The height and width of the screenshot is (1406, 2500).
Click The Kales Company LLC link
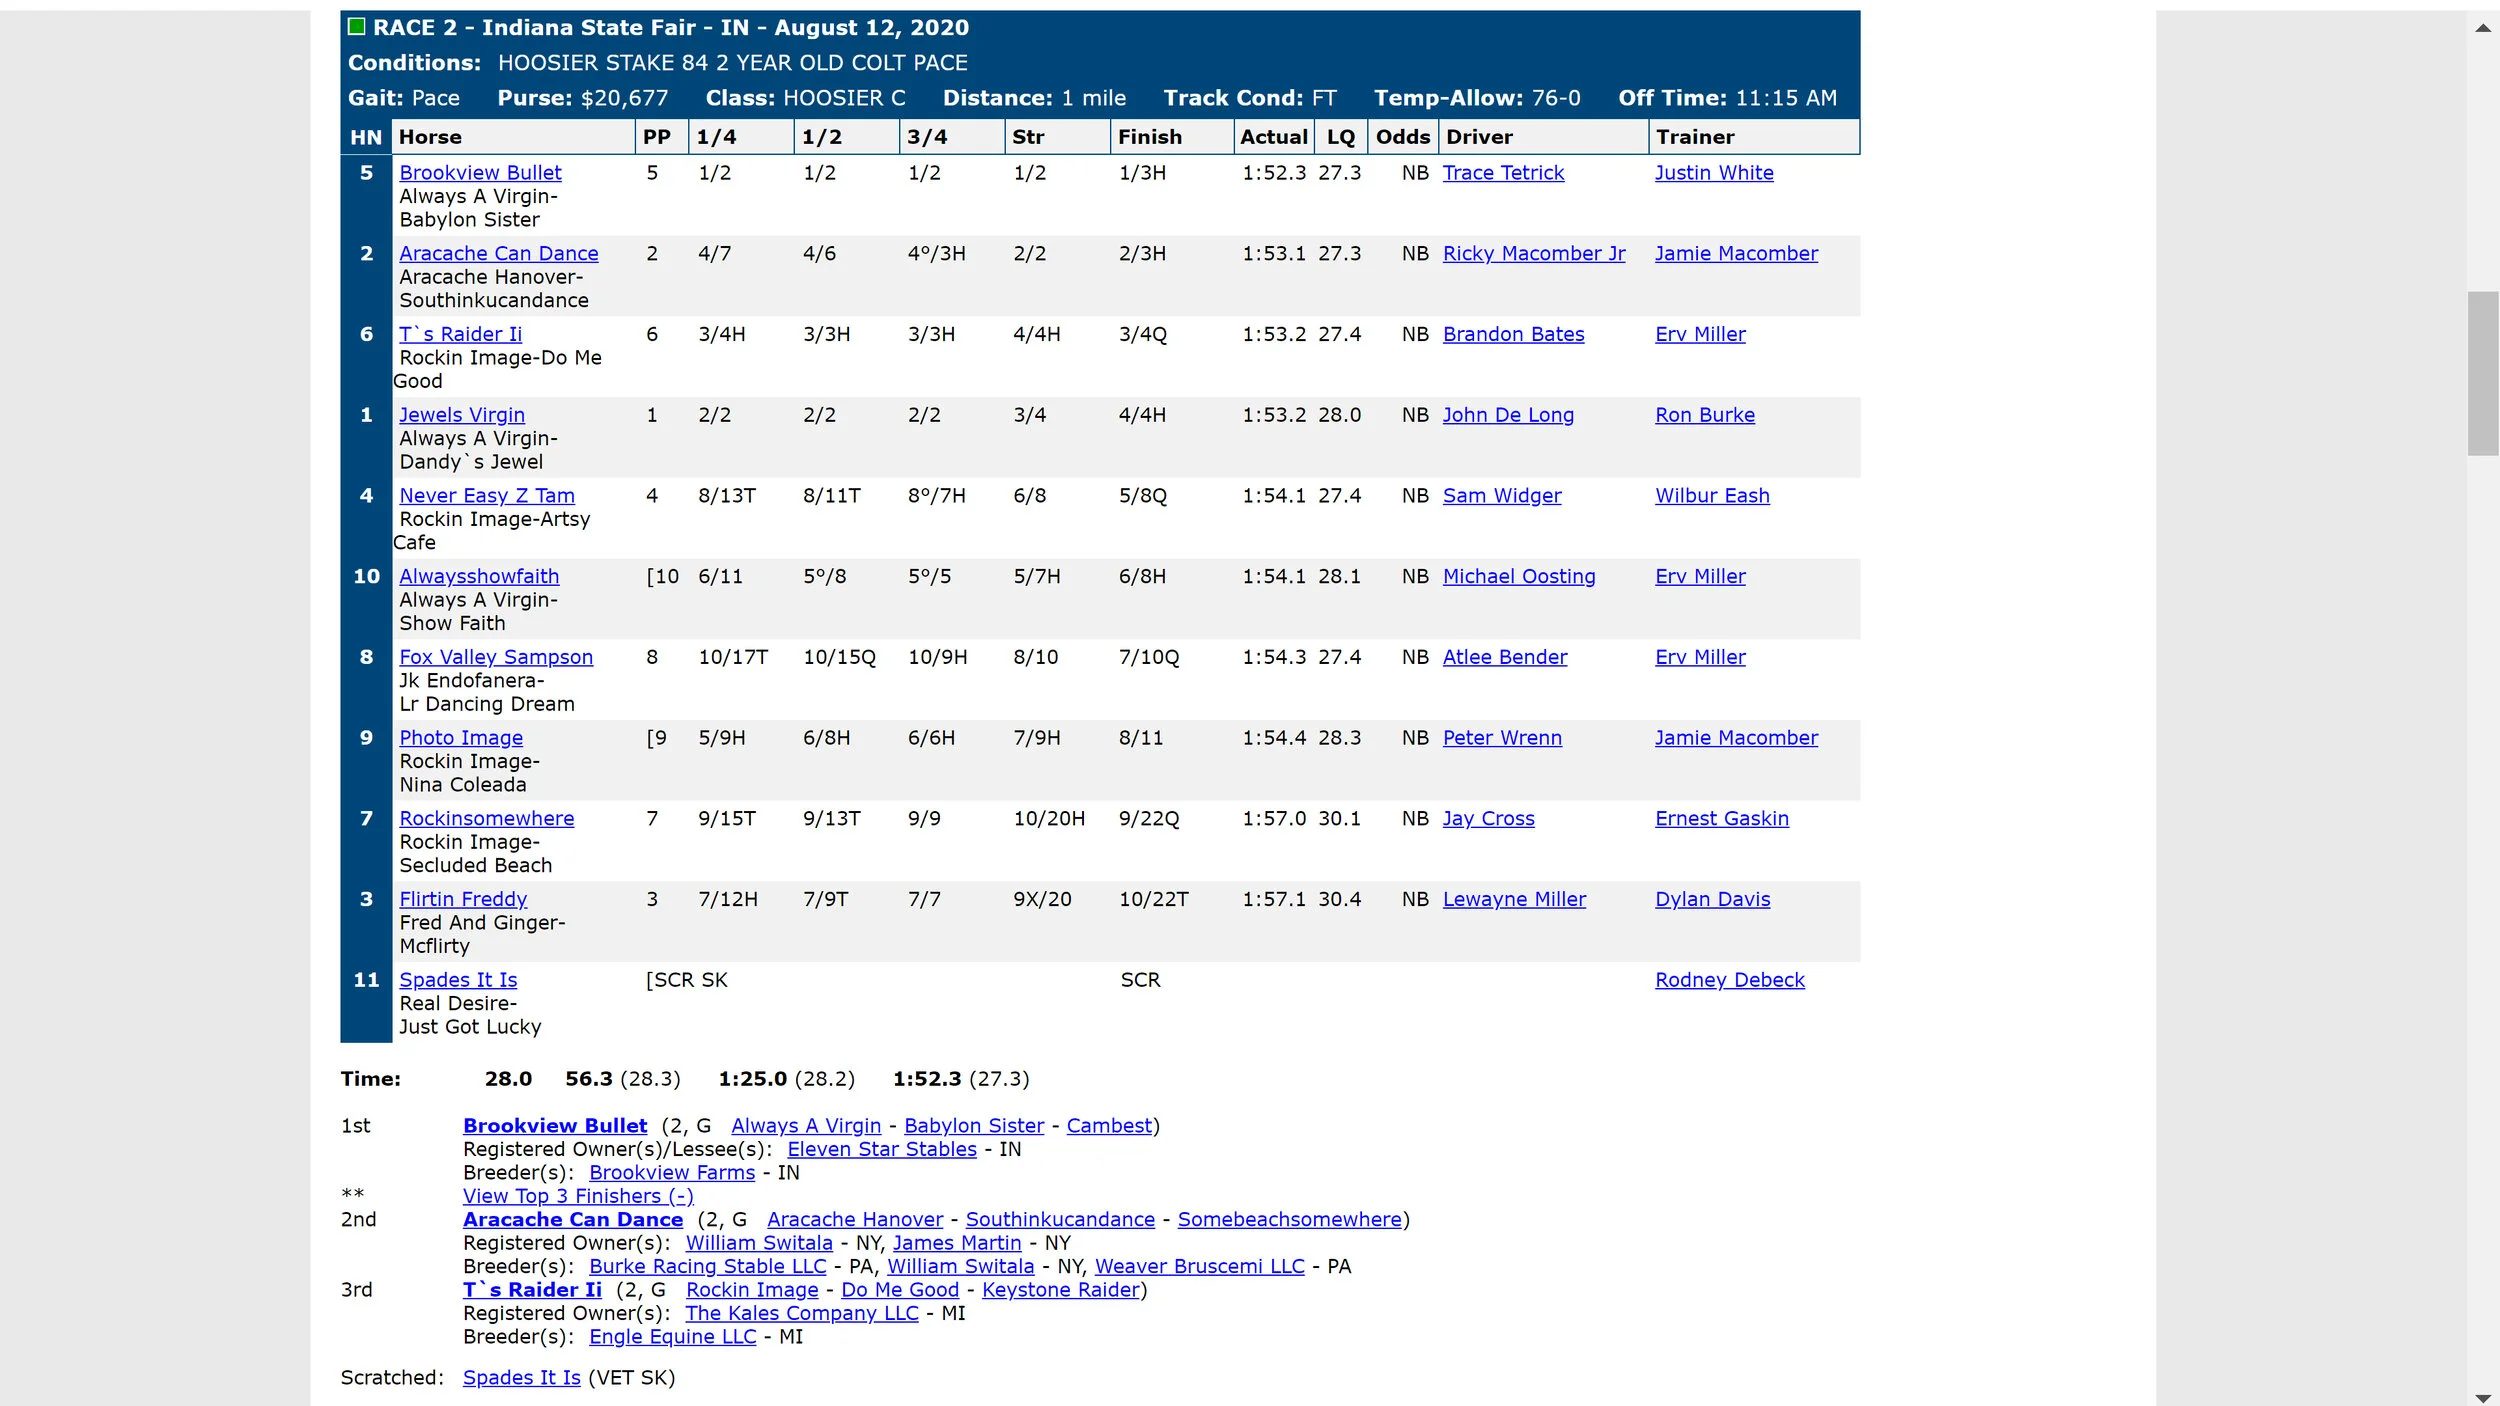click(x=801, y=1313)
